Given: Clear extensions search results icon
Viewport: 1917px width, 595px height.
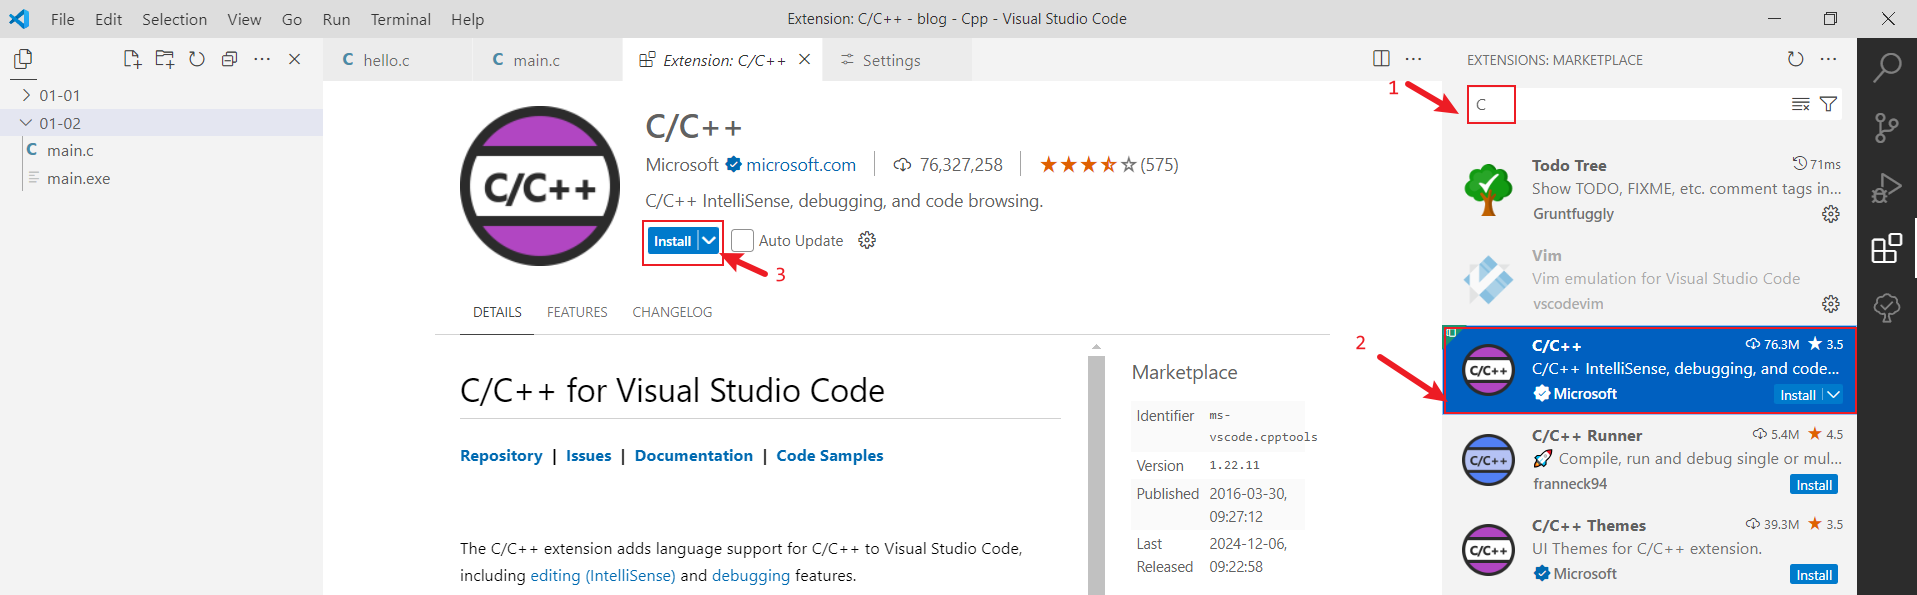Looking at the screenshot, I should [x=1800, y=104].
